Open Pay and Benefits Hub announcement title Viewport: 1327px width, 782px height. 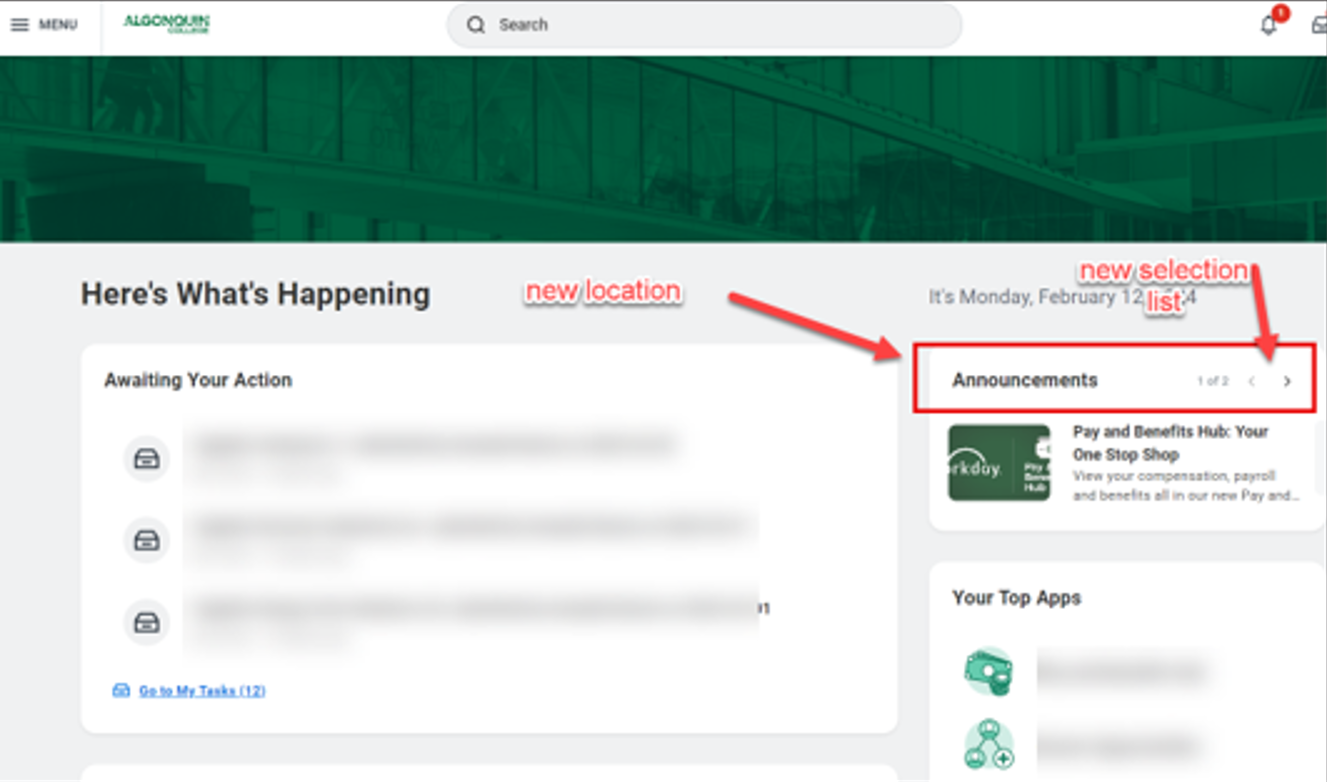tap(1170, 443)
